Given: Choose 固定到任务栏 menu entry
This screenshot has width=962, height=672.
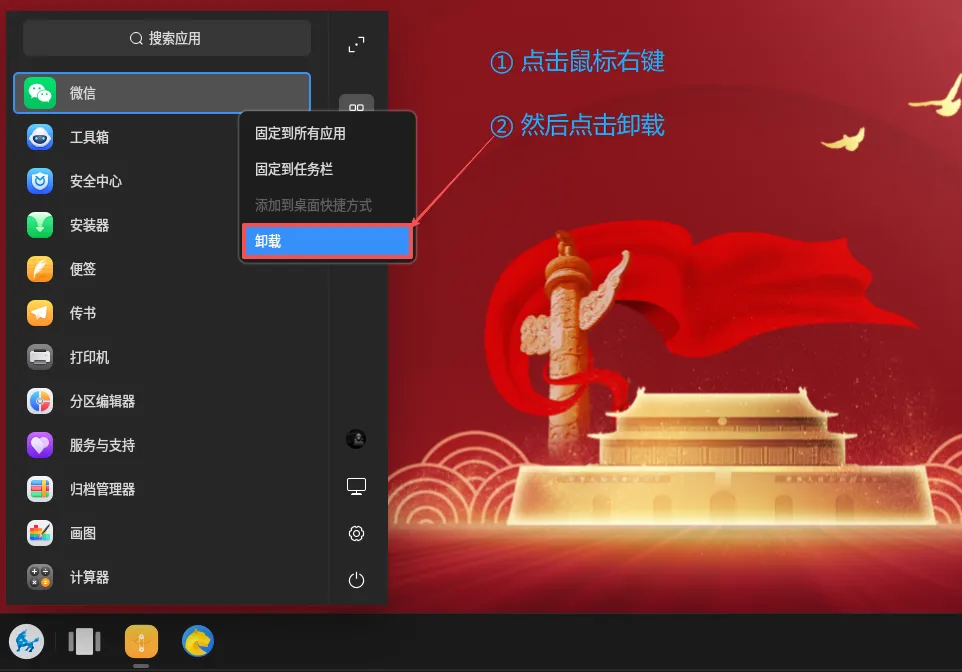Looking at the screenshot, I should pyautogui.click(x=328, y=169).
